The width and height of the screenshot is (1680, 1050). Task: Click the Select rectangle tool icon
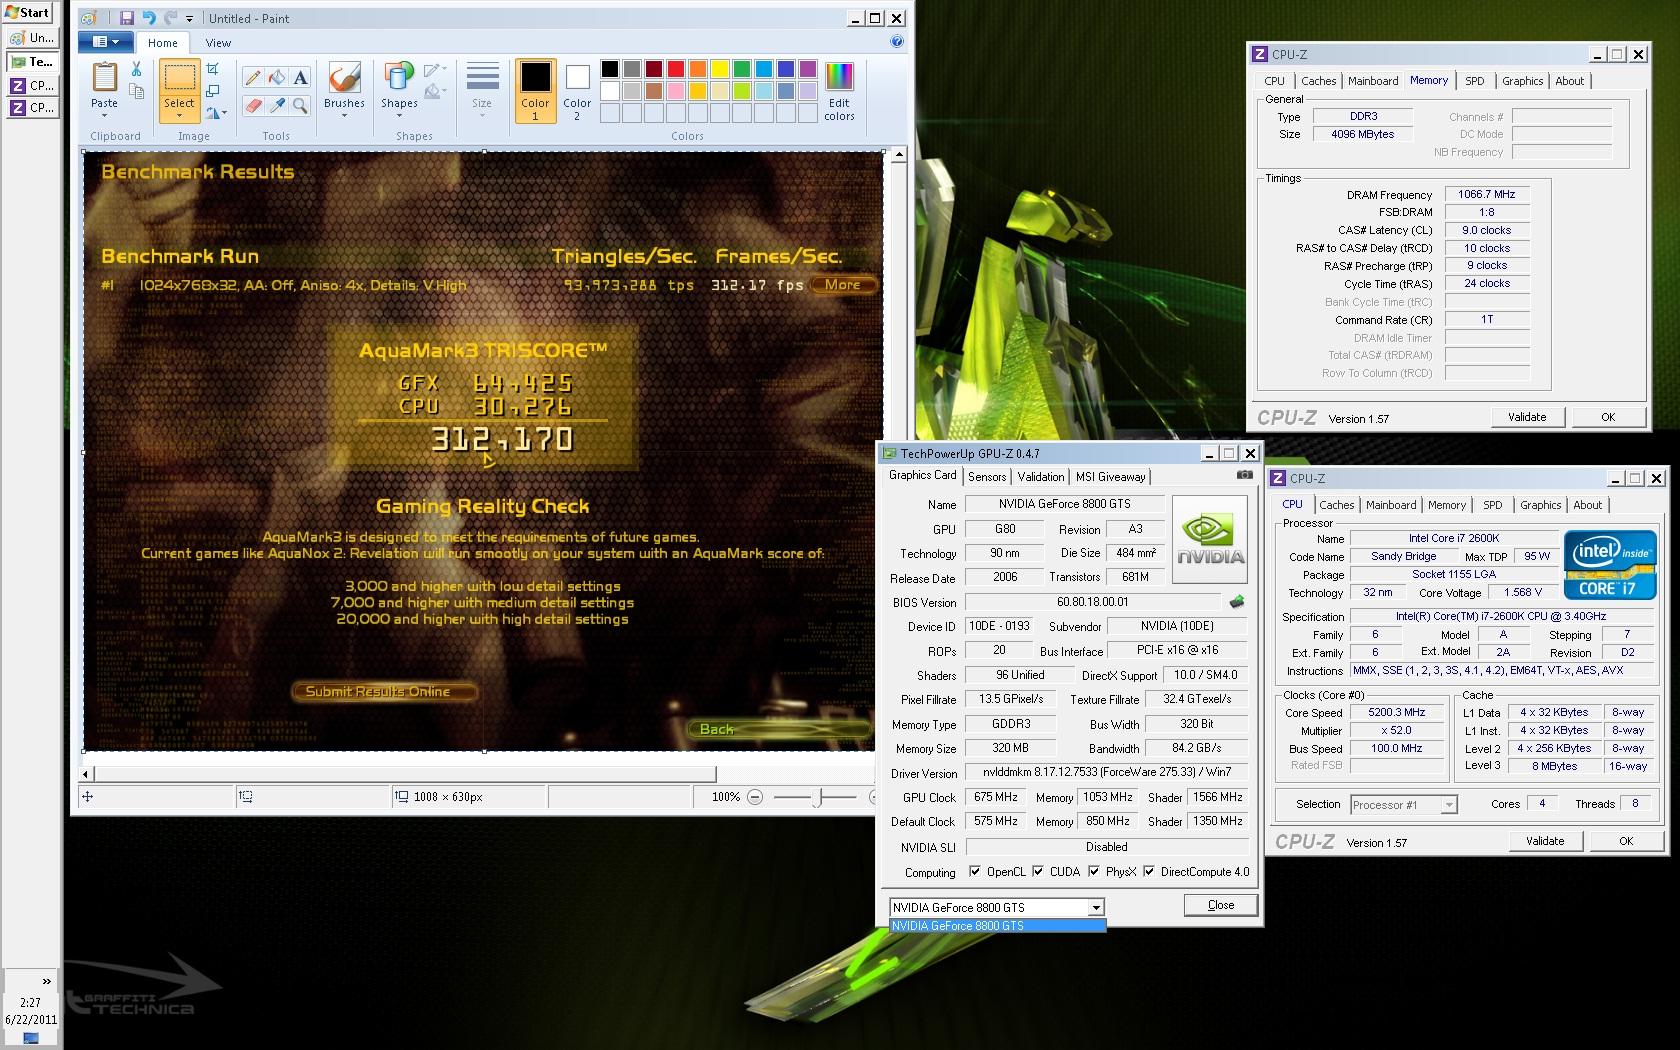179,79
